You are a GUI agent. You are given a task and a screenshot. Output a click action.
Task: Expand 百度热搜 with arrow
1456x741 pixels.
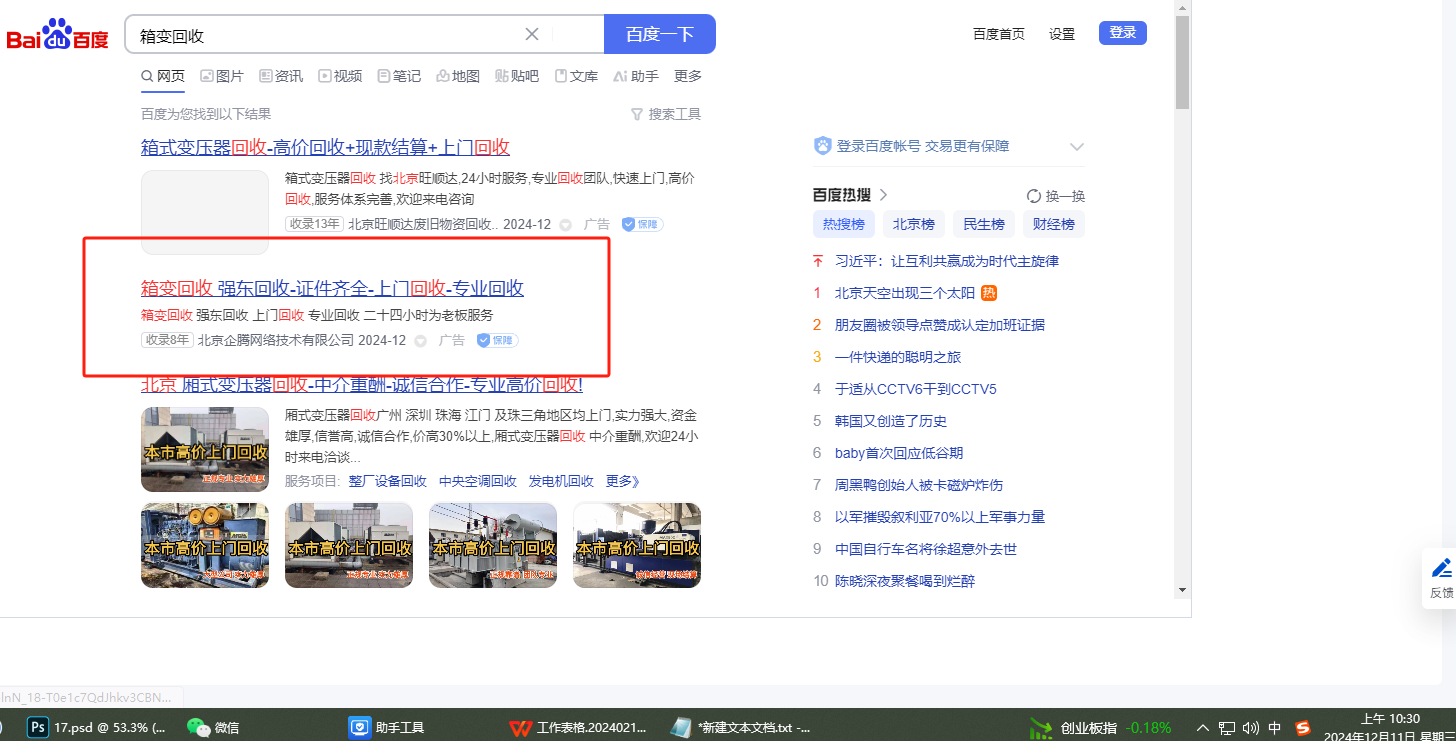(884, 195)
